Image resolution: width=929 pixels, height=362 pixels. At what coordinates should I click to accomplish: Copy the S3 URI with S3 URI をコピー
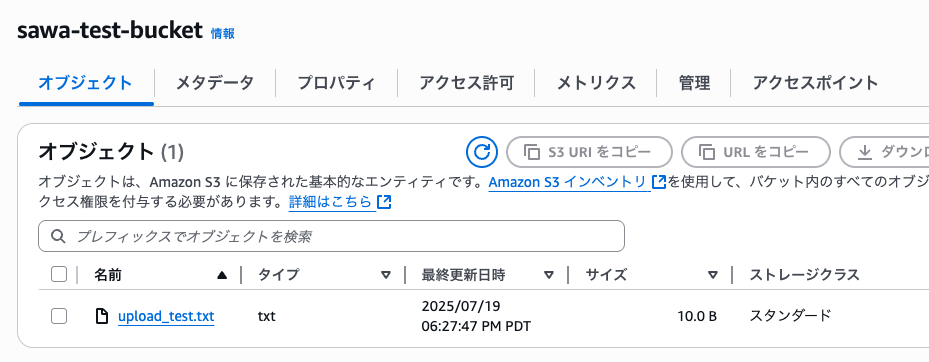589,152
